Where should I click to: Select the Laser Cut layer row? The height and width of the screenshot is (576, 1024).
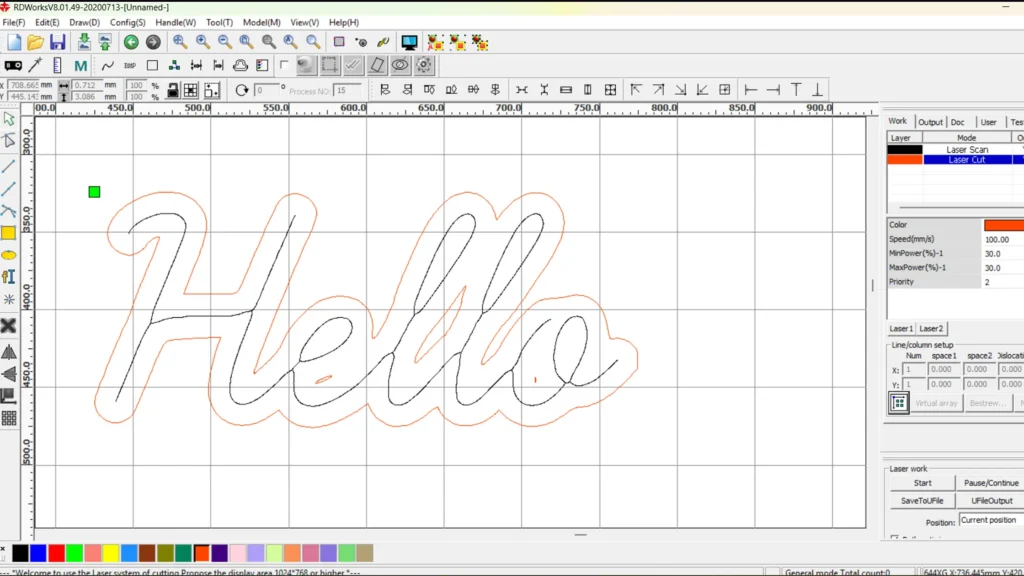coord(955,160)
